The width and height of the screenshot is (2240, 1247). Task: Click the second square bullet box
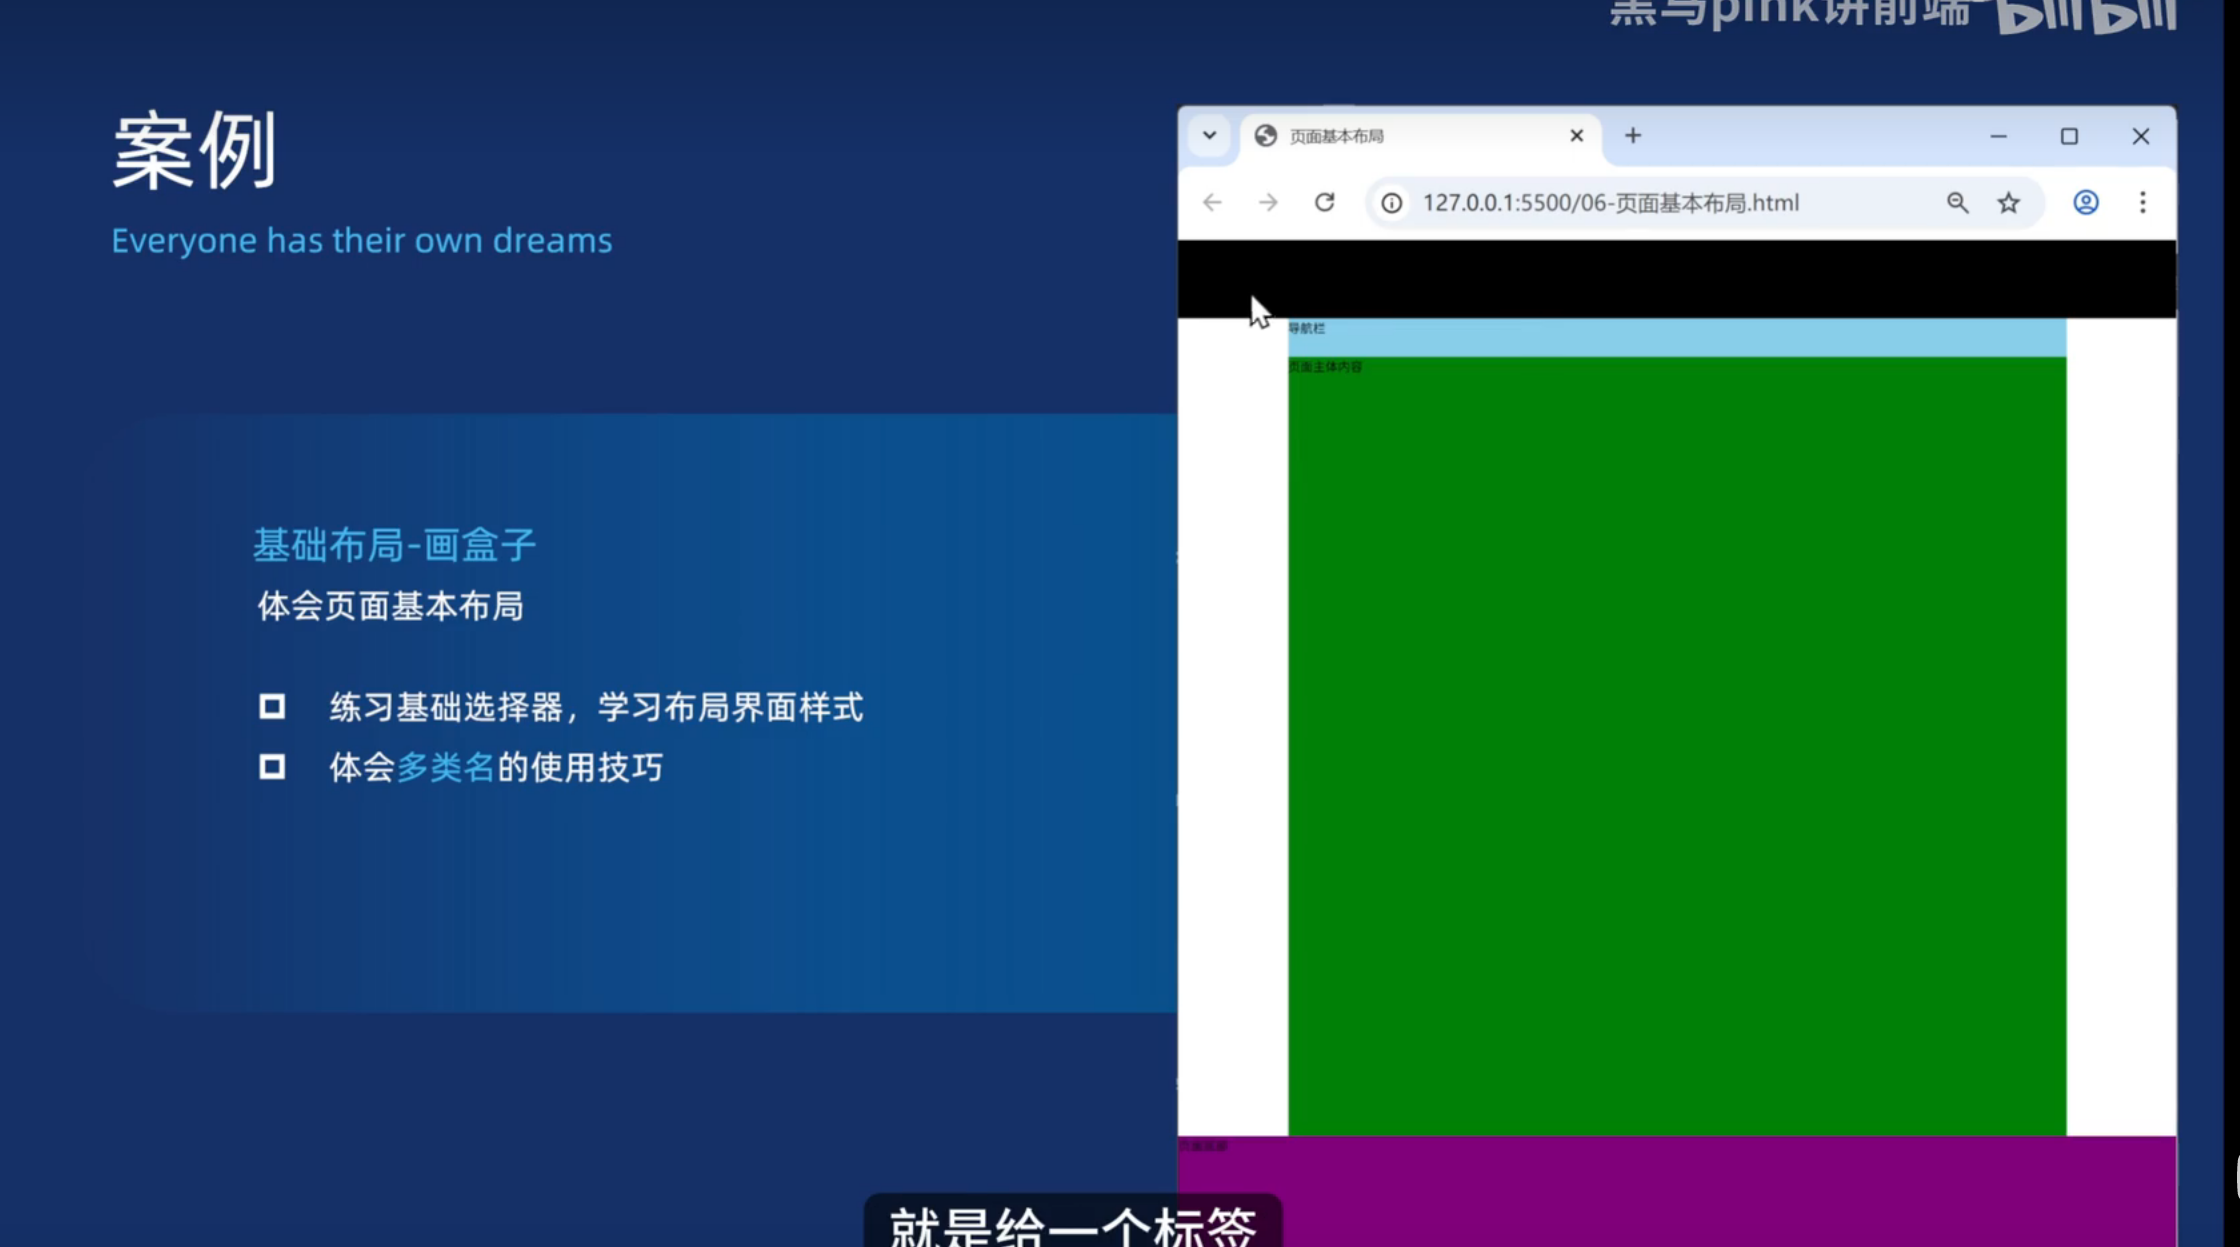click(x=272, y=767)
